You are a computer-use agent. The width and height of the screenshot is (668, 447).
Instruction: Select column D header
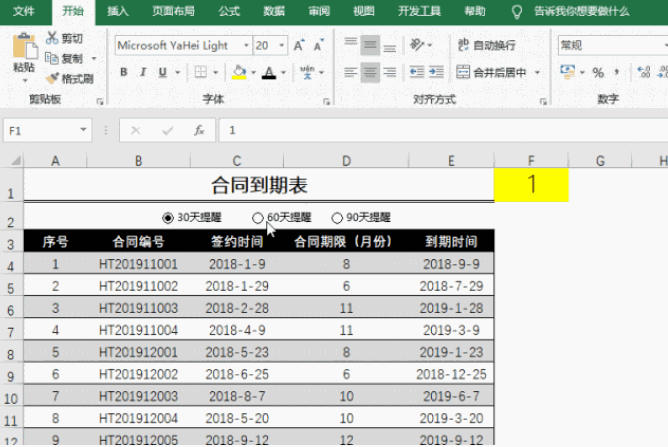coord(346,161)
